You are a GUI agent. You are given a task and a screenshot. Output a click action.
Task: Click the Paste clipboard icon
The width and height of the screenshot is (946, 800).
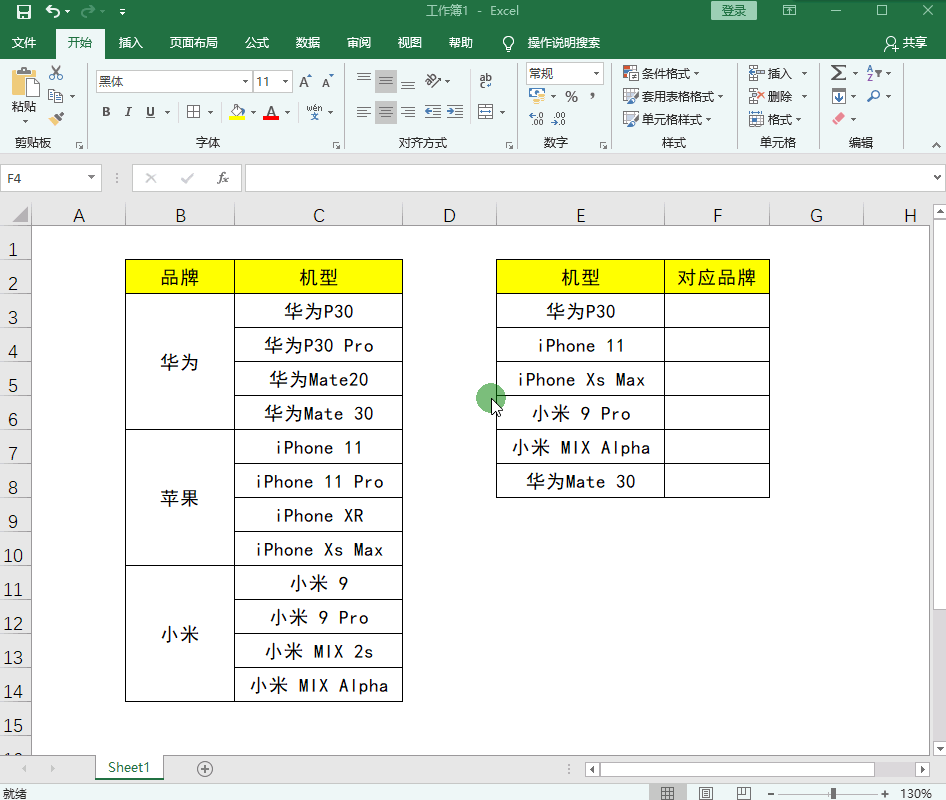pos(25,82)
